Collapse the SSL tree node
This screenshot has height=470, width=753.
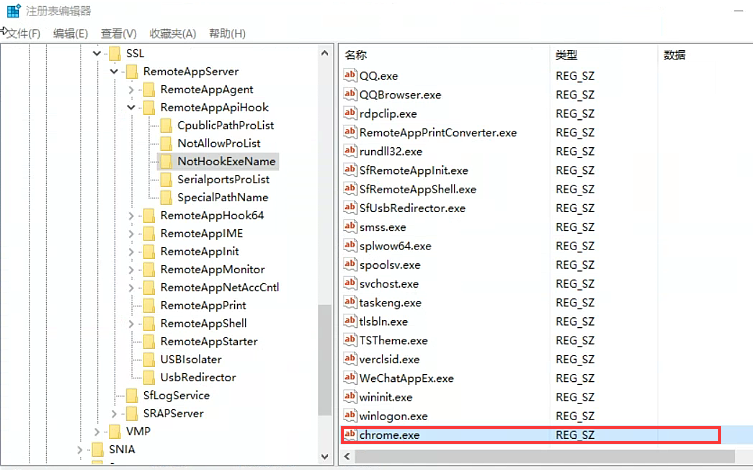click(x=97, y=53)
